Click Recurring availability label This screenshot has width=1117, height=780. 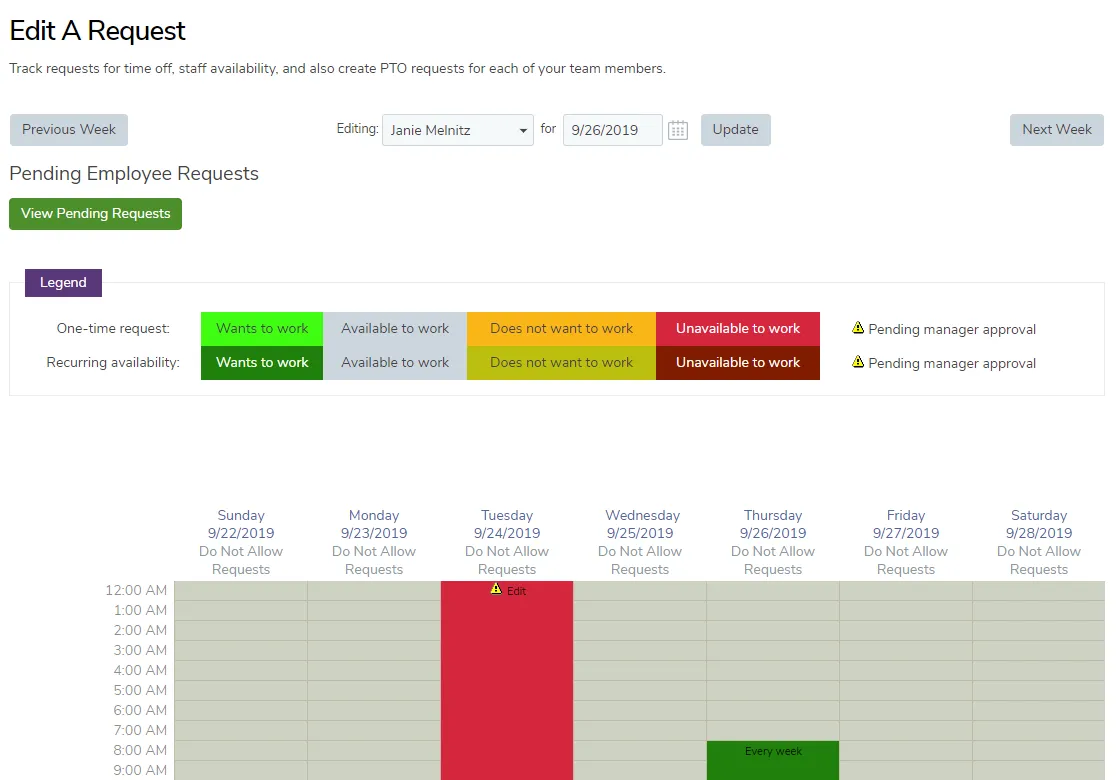pyautogui.click(x=113, y=363)
